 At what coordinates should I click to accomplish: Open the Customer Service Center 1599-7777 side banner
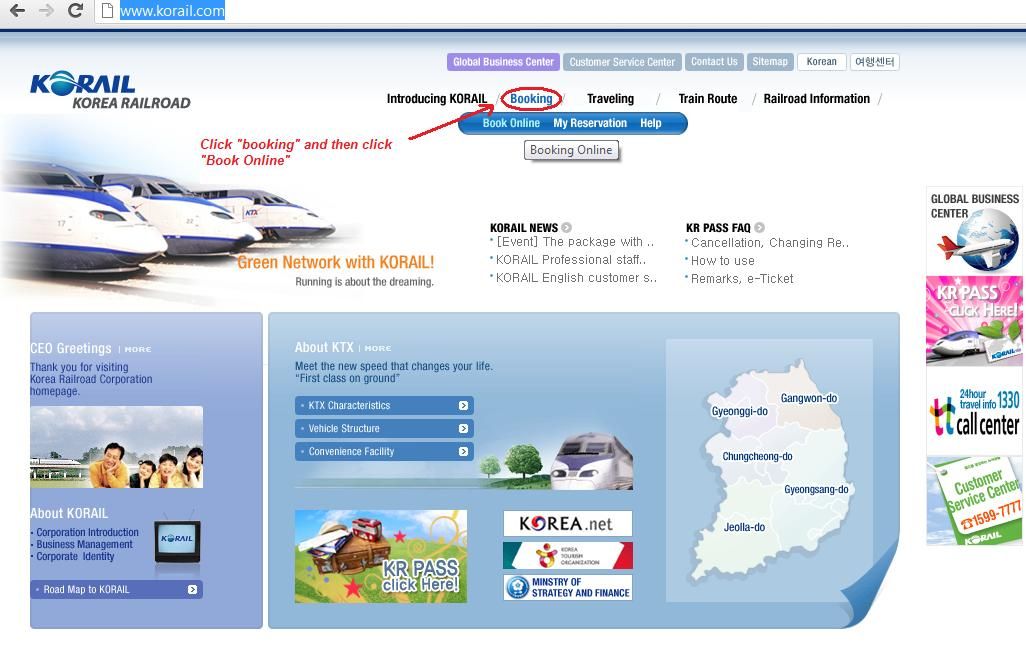click(974, 501)
